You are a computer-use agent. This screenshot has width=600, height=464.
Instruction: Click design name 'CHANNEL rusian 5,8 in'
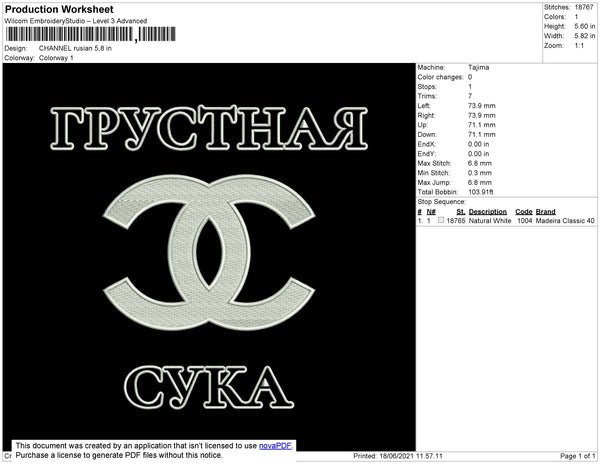(x=75, y=49)
